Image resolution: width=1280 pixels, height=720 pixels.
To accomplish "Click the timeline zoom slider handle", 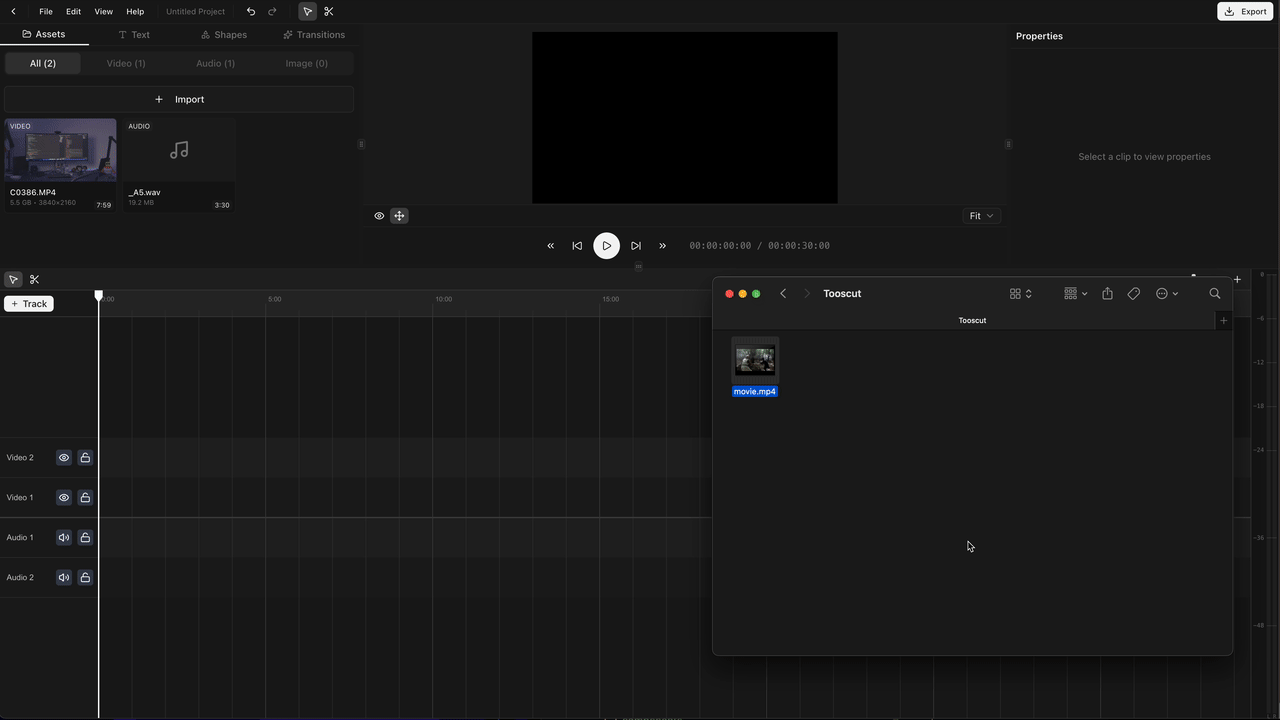I will [1193, 275].
